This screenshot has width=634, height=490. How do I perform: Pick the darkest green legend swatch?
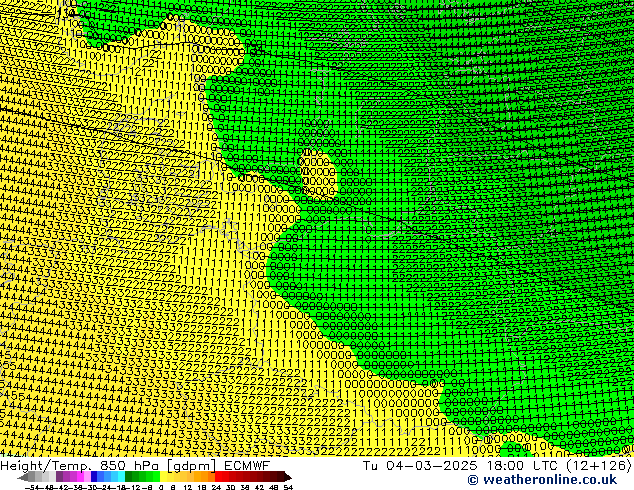[129, 477]
